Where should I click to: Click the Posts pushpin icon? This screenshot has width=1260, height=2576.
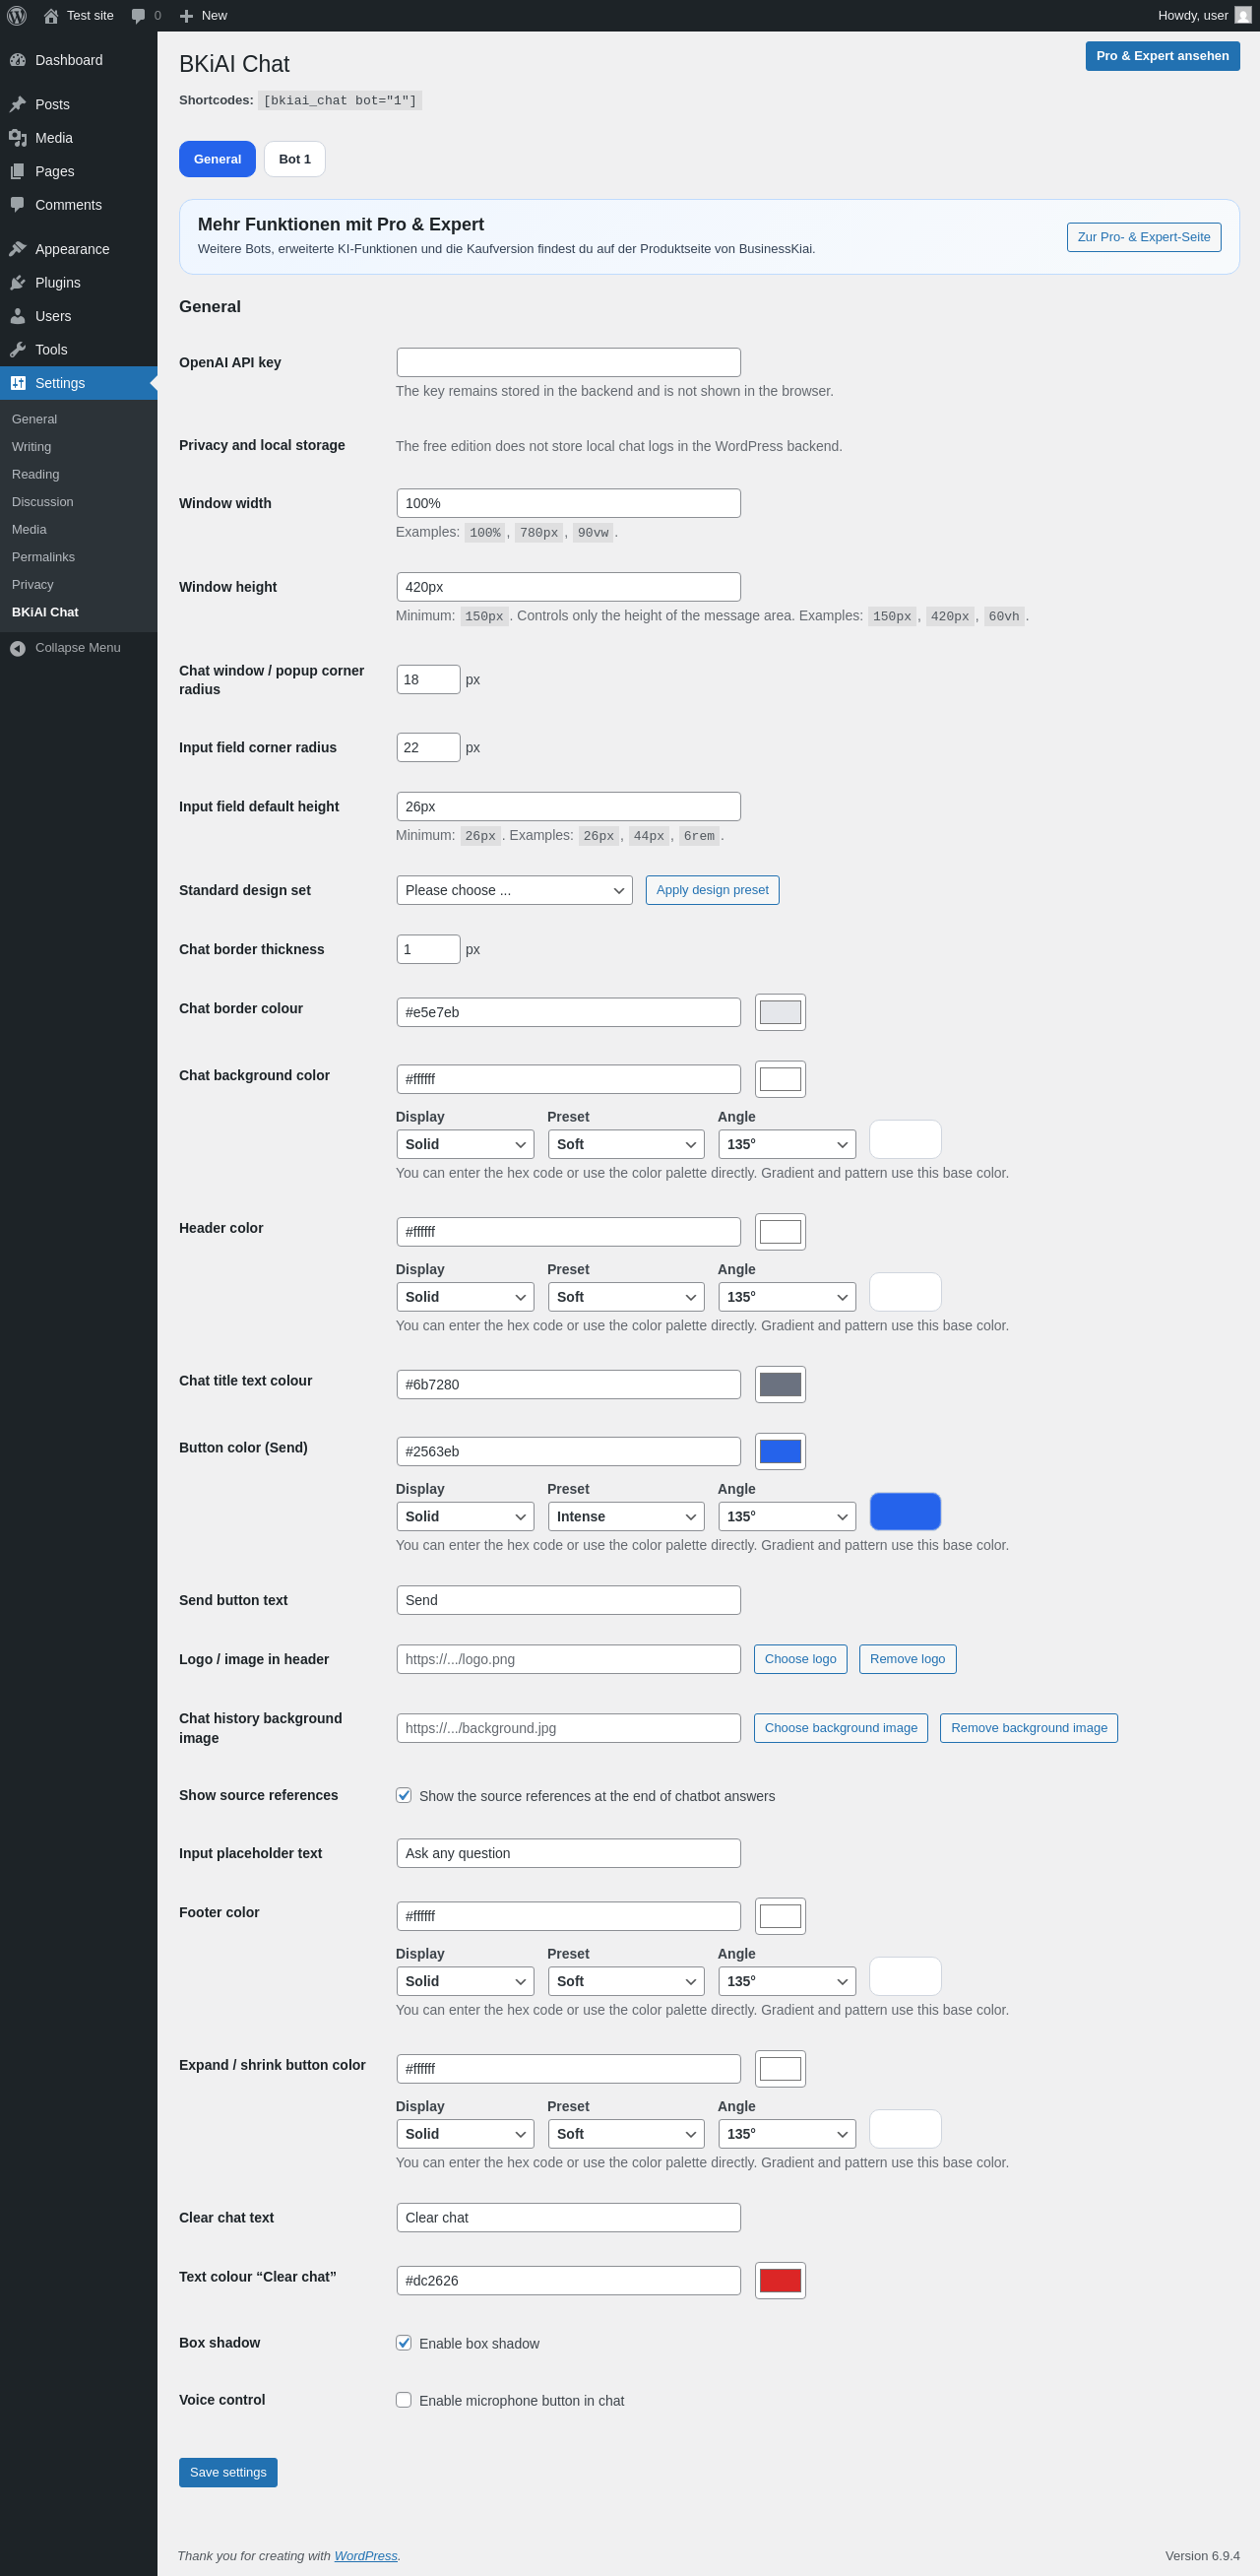click(x=18, y=104)
